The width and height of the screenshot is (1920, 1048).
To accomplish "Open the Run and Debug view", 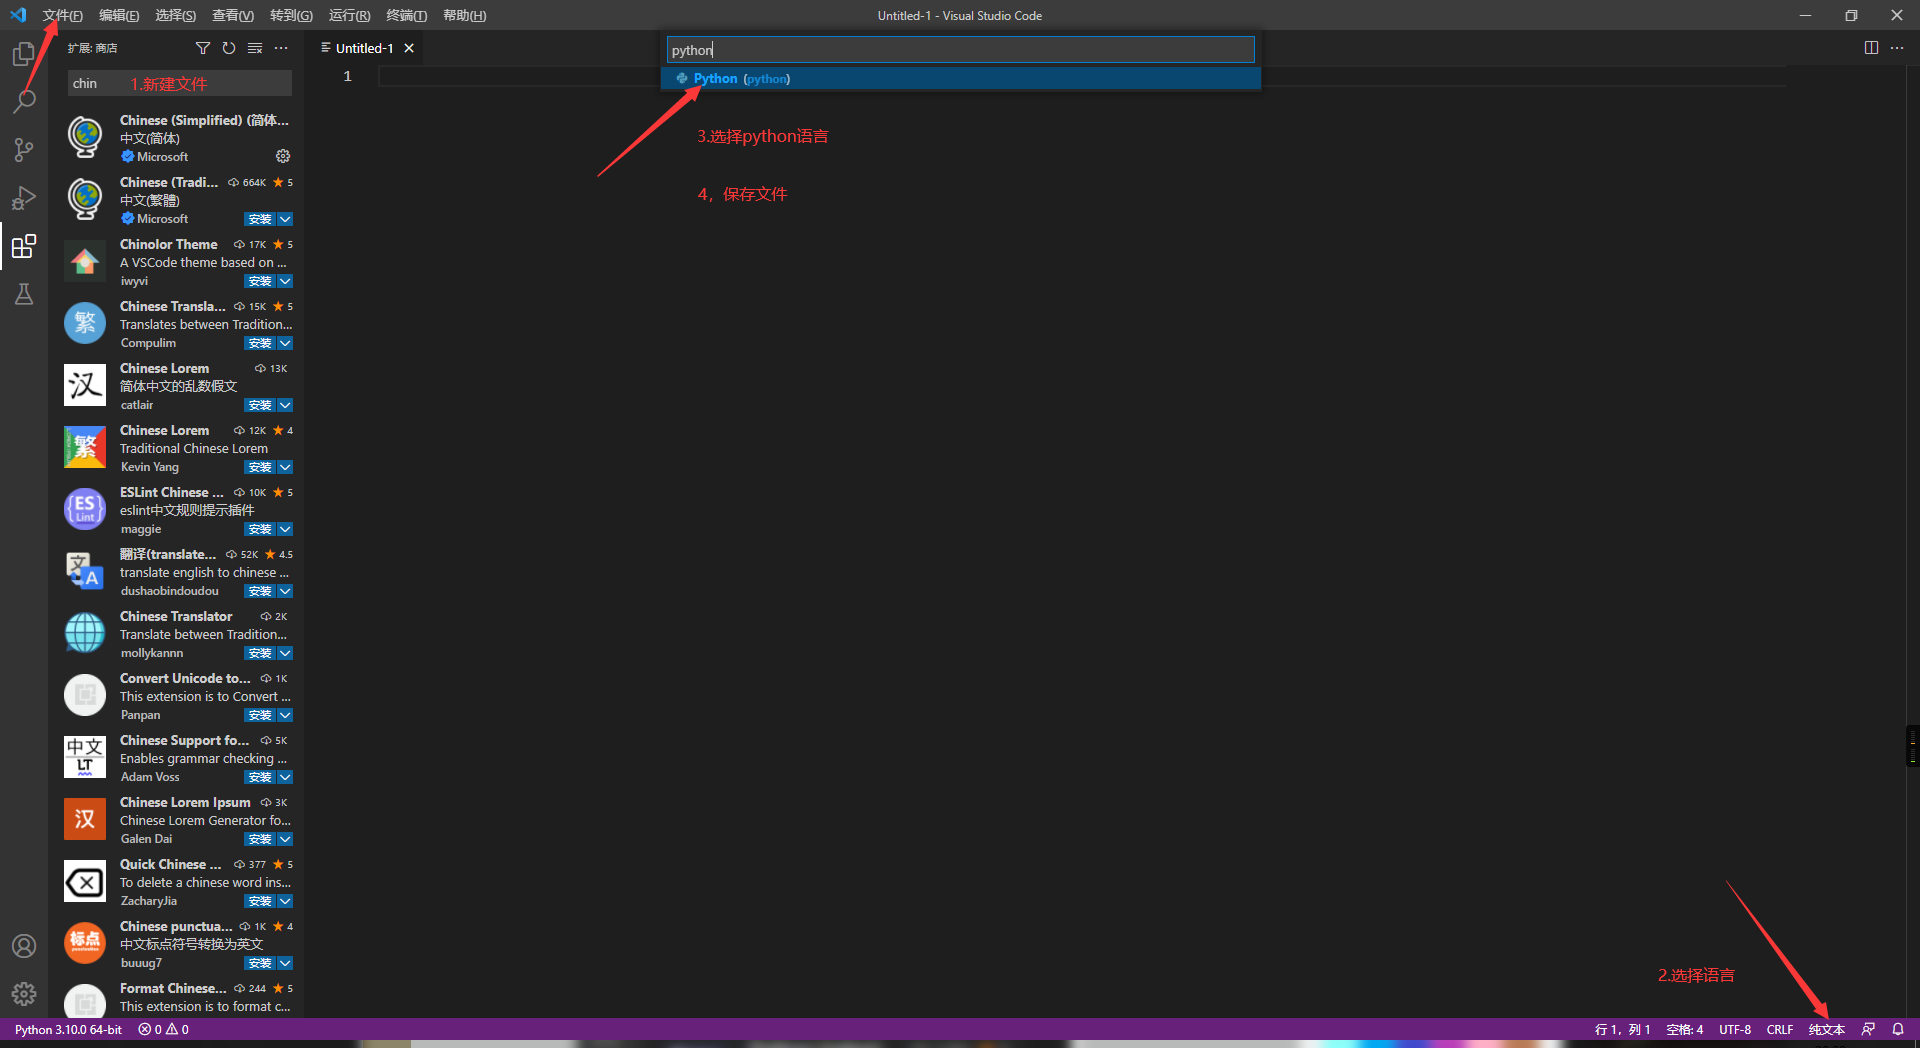I will tap(24, 197).
